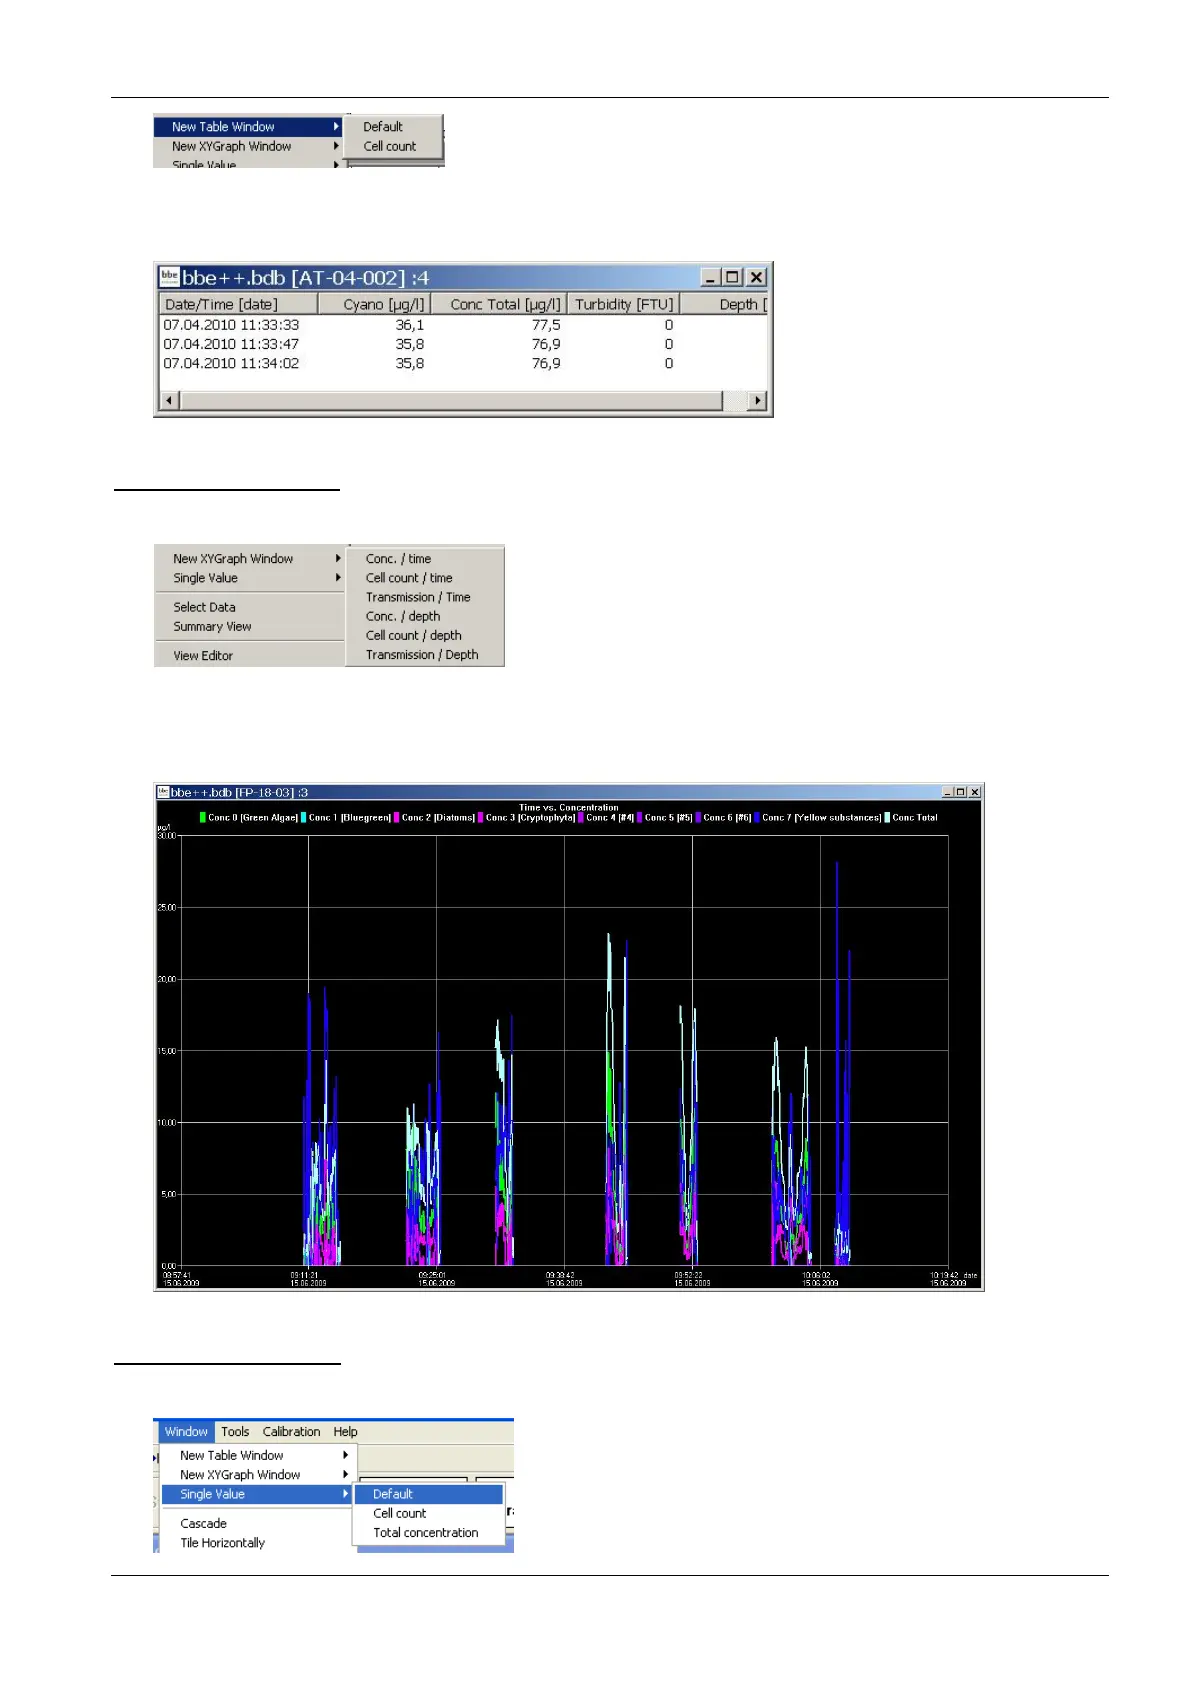Close the AT-04-002 table window

click(756, 278)
